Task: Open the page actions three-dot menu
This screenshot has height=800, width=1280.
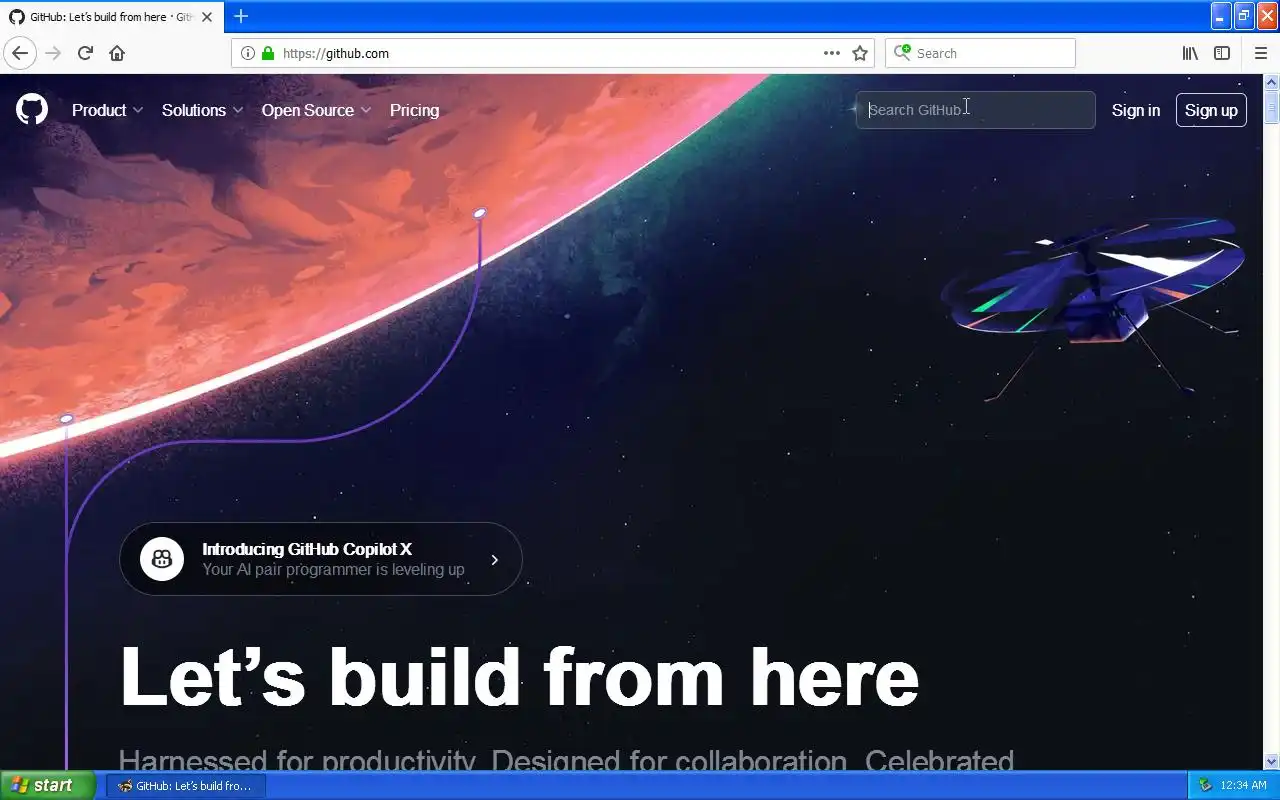Action: coord(831,53)
